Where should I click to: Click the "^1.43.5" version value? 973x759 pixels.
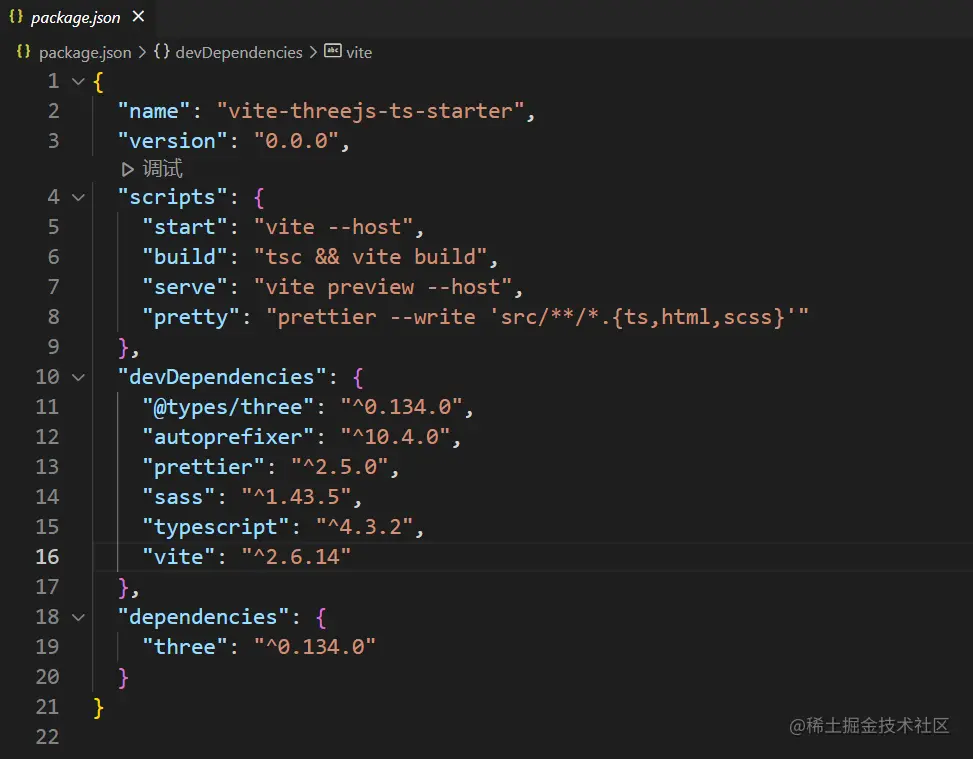click(297, 497)
